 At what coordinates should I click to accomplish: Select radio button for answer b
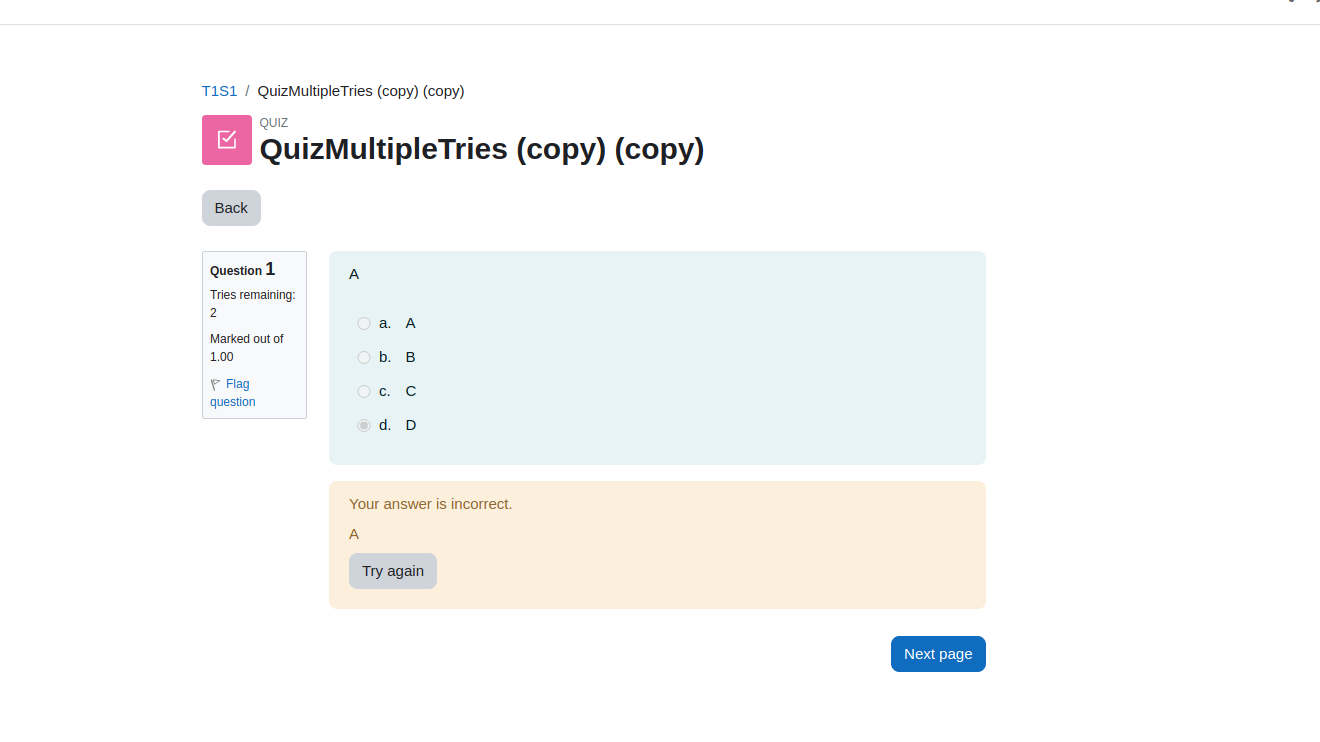(364, 357)
